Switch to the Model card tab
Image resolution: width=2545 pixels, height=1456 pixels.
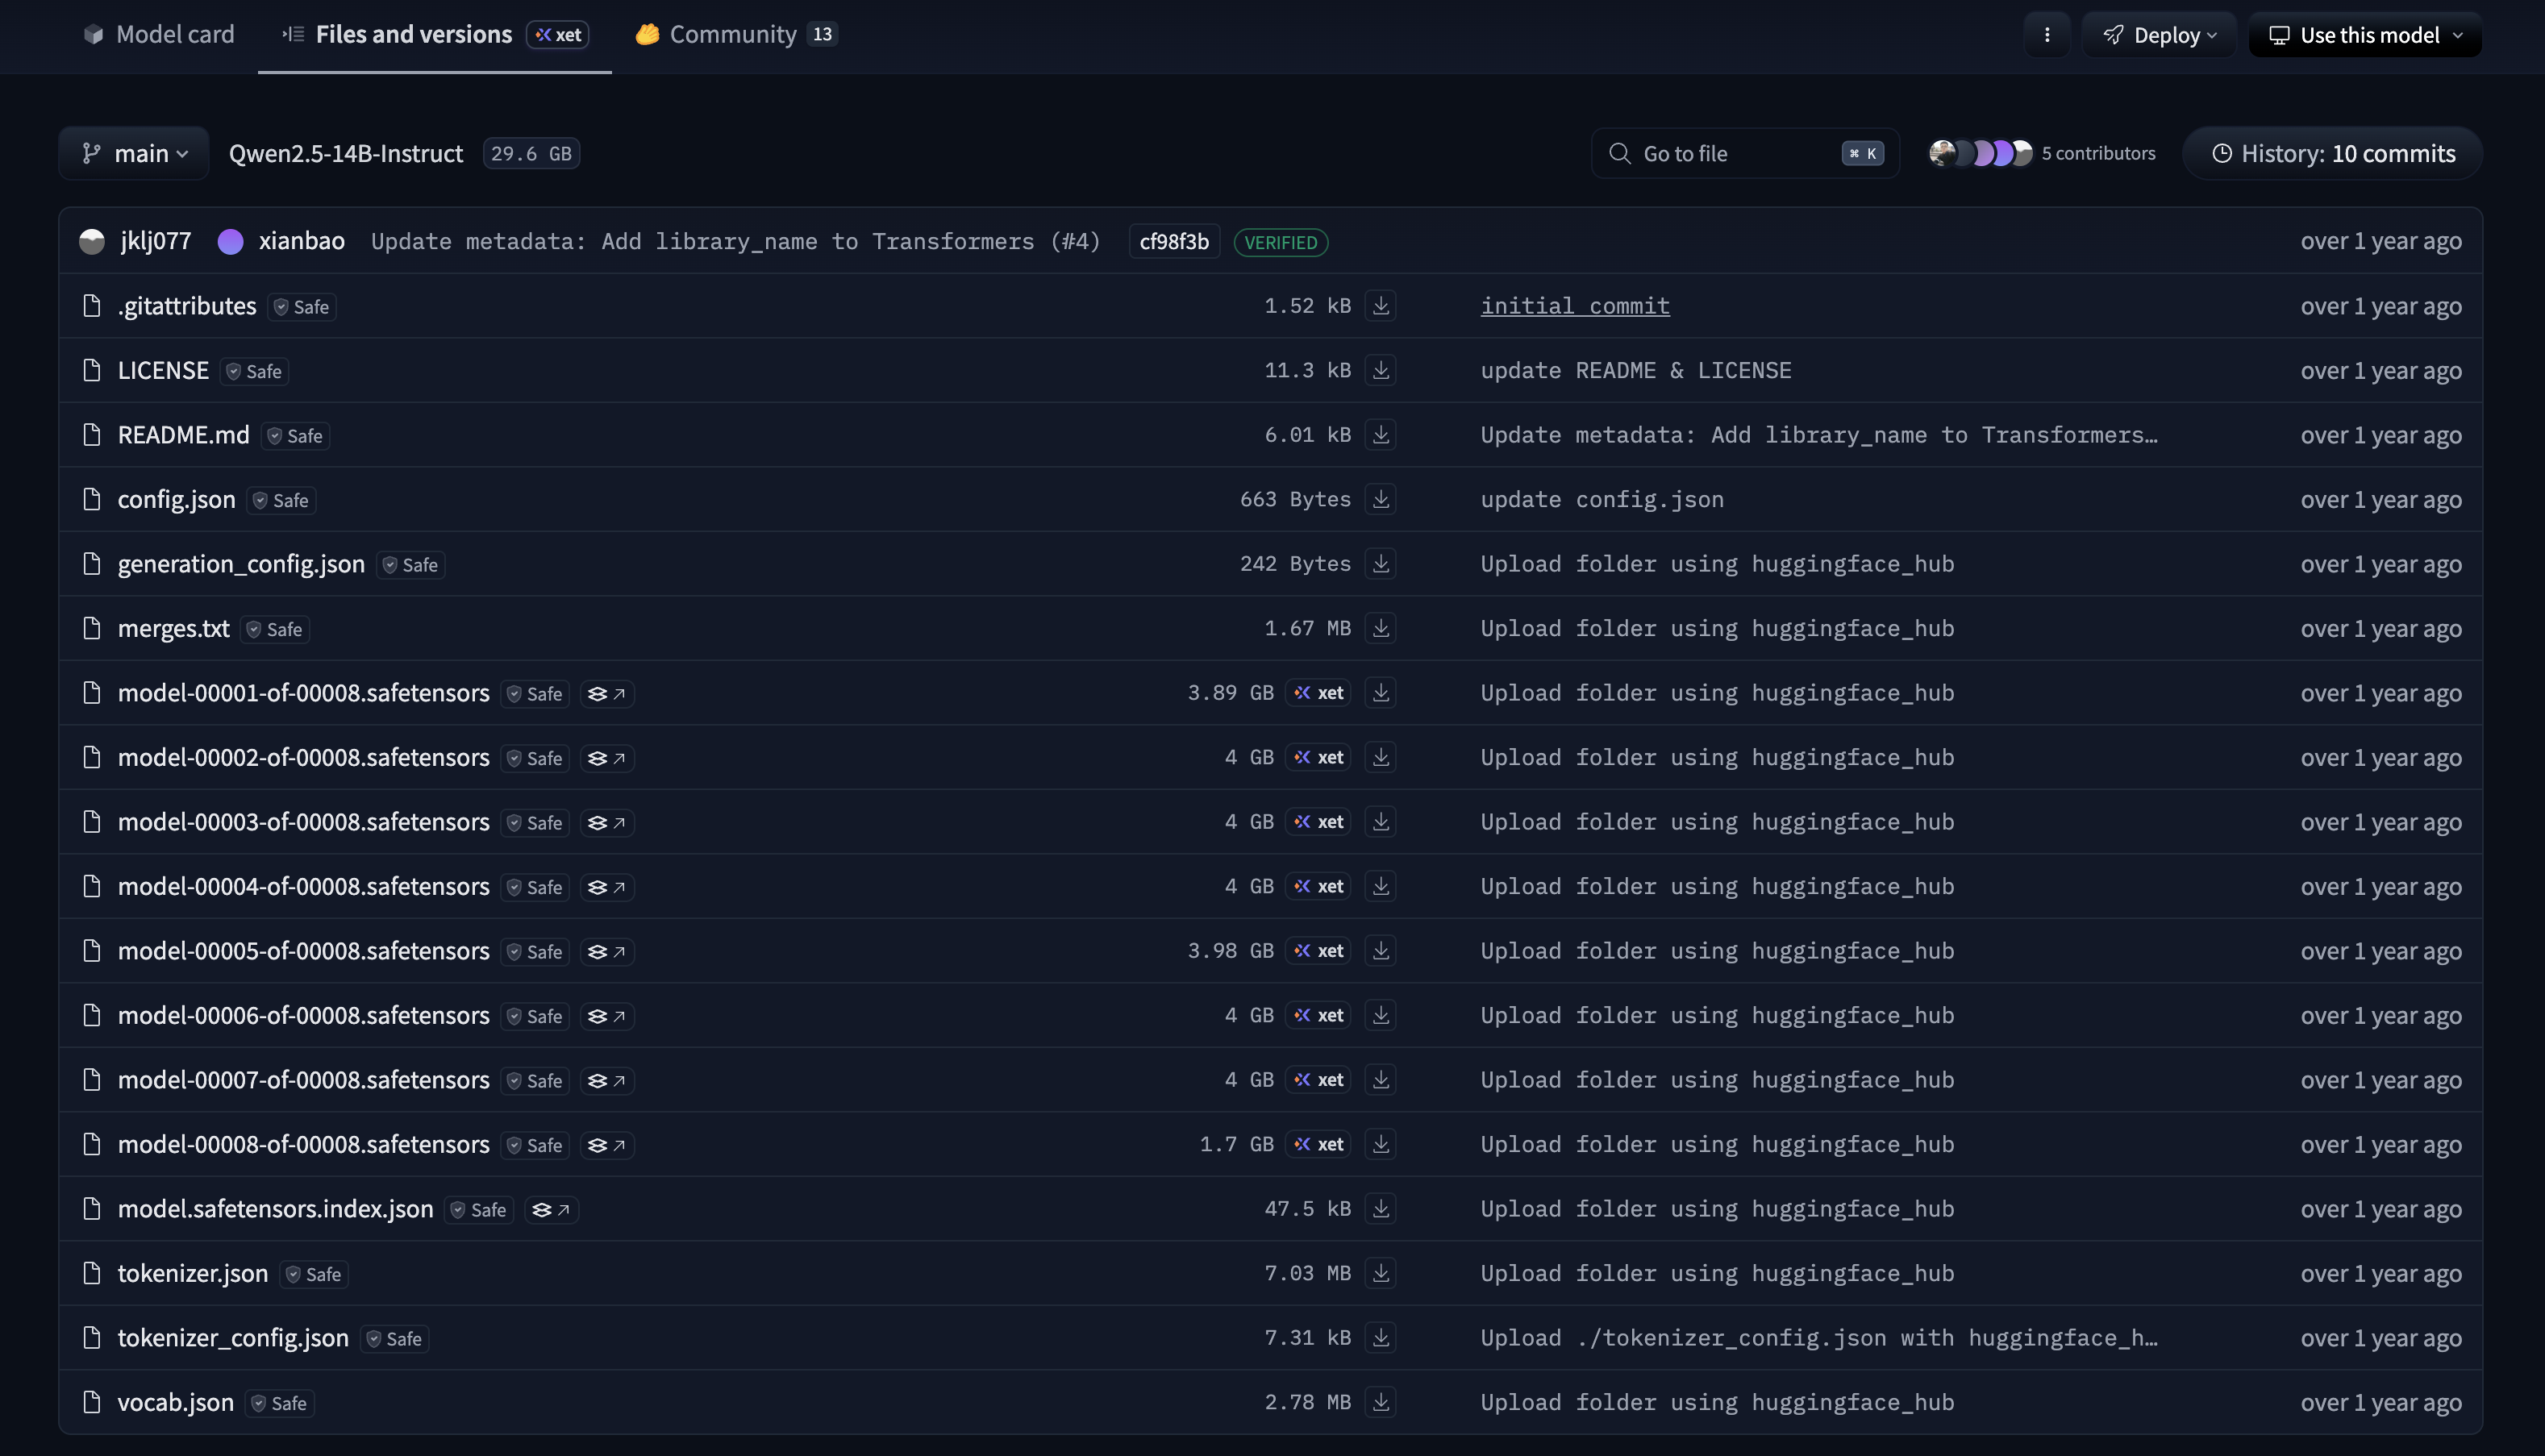pos(157,33)
